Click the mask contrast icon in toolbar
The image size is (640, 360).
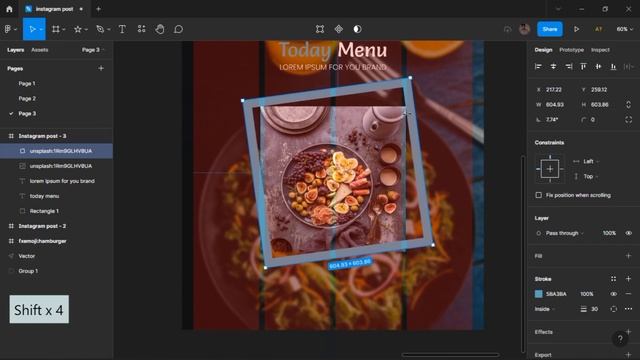click(357, 29)
